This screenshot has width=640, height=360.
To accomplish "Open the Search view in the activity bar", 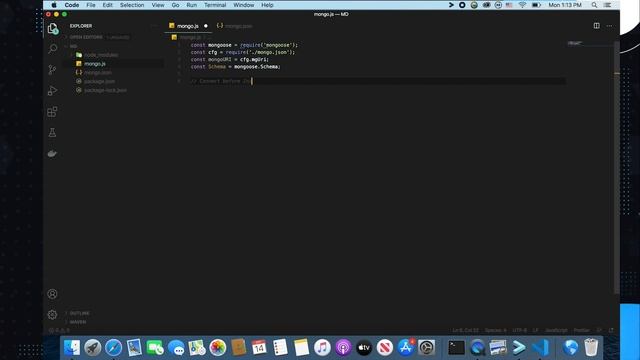I will coord(52,49).
